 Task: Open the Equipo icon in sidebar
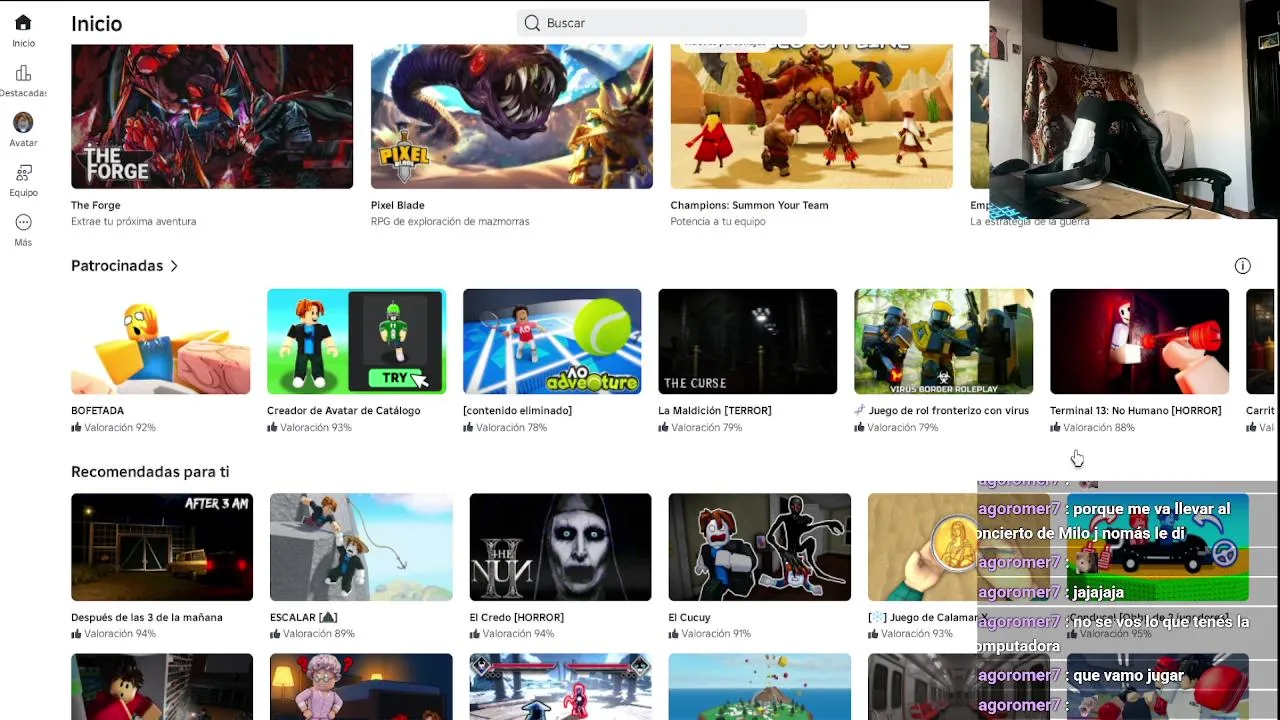pyautogui.click(x=23, y=173)
